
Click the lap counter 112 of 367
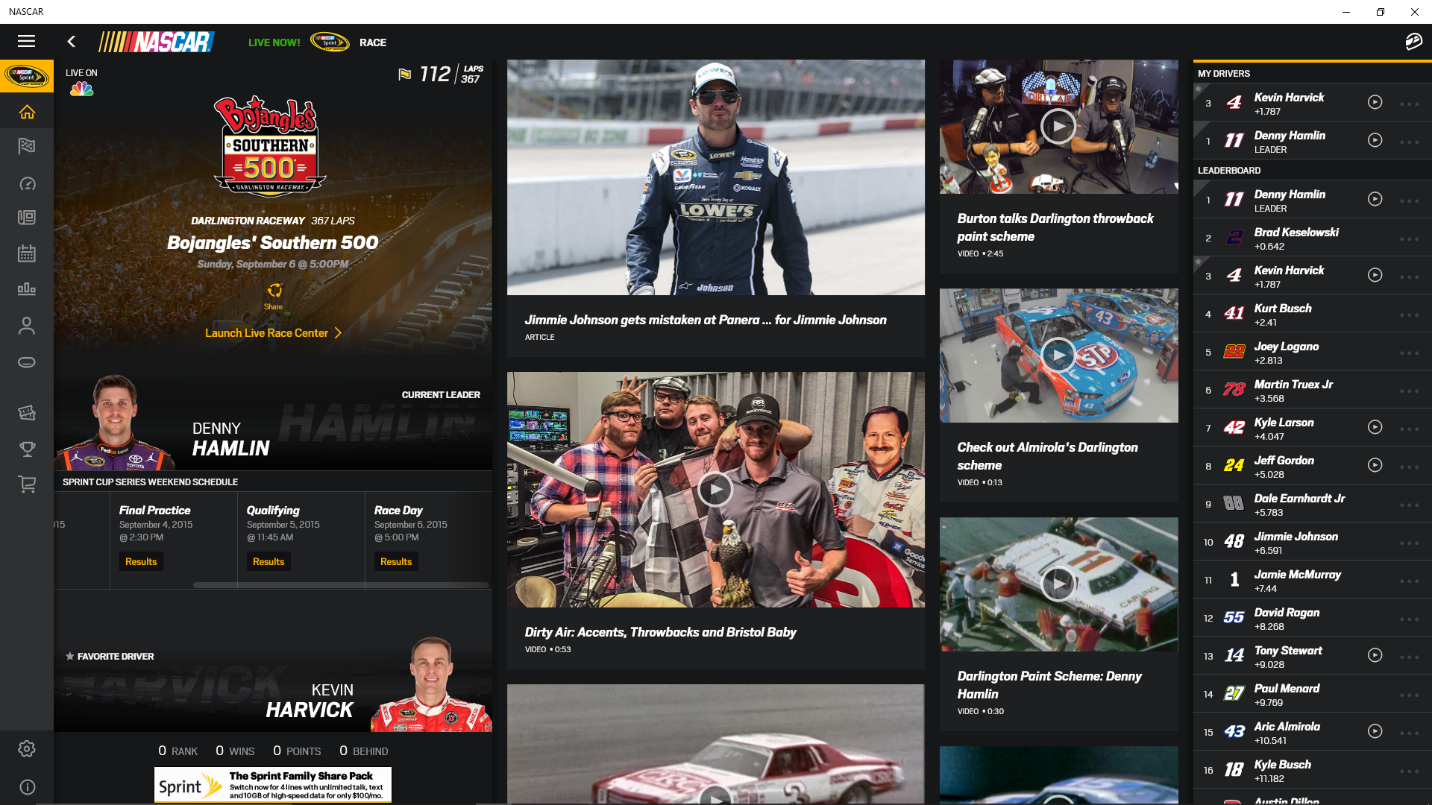(x=441, y=74)
